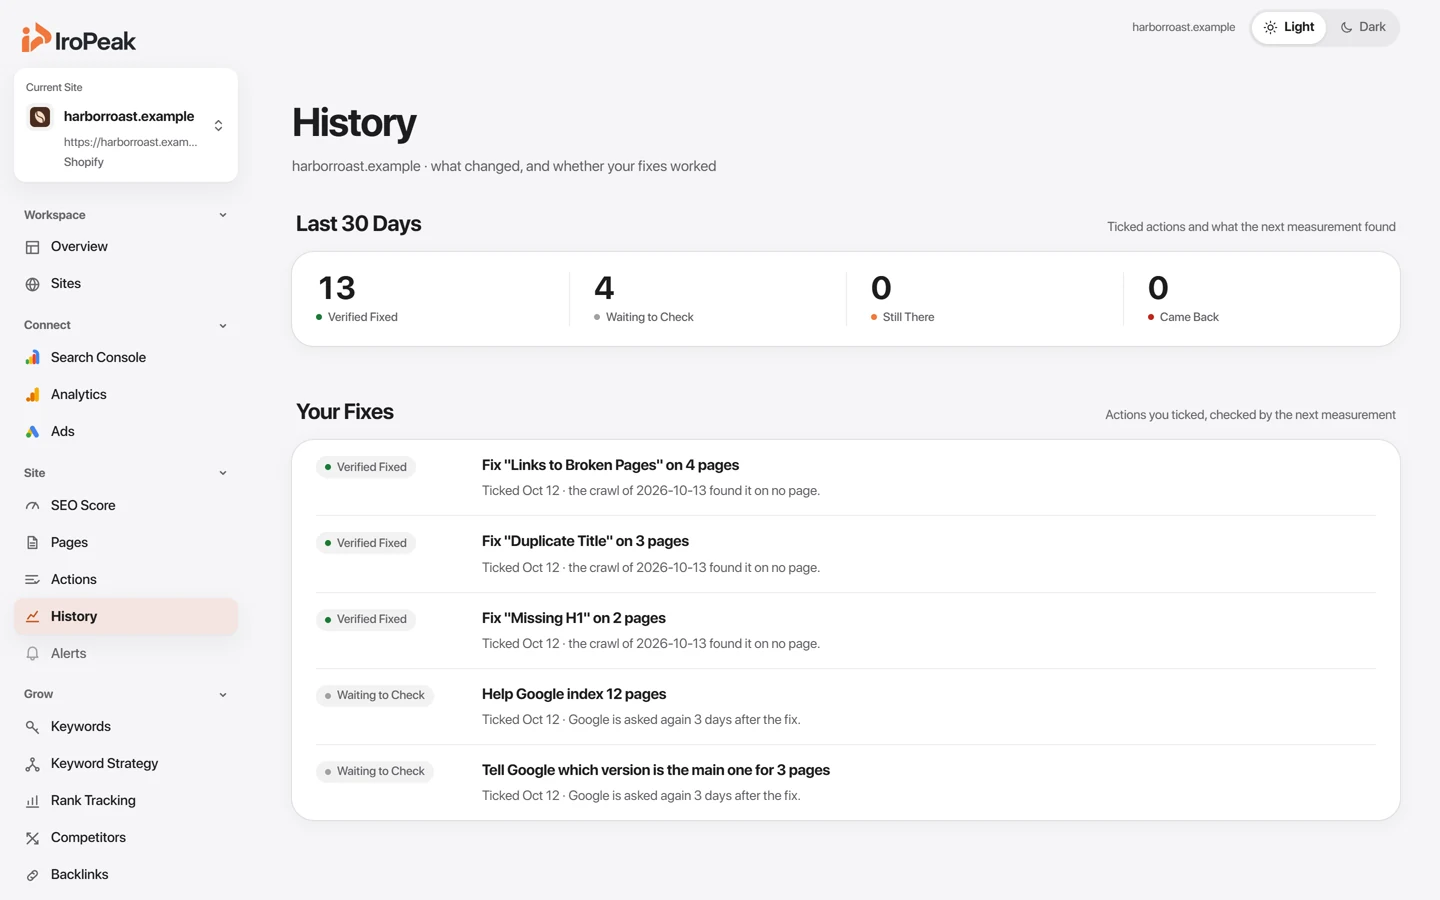Click the Keywords magnifier icon
This screenshot has width=1440, height=900.
(32, 727)
